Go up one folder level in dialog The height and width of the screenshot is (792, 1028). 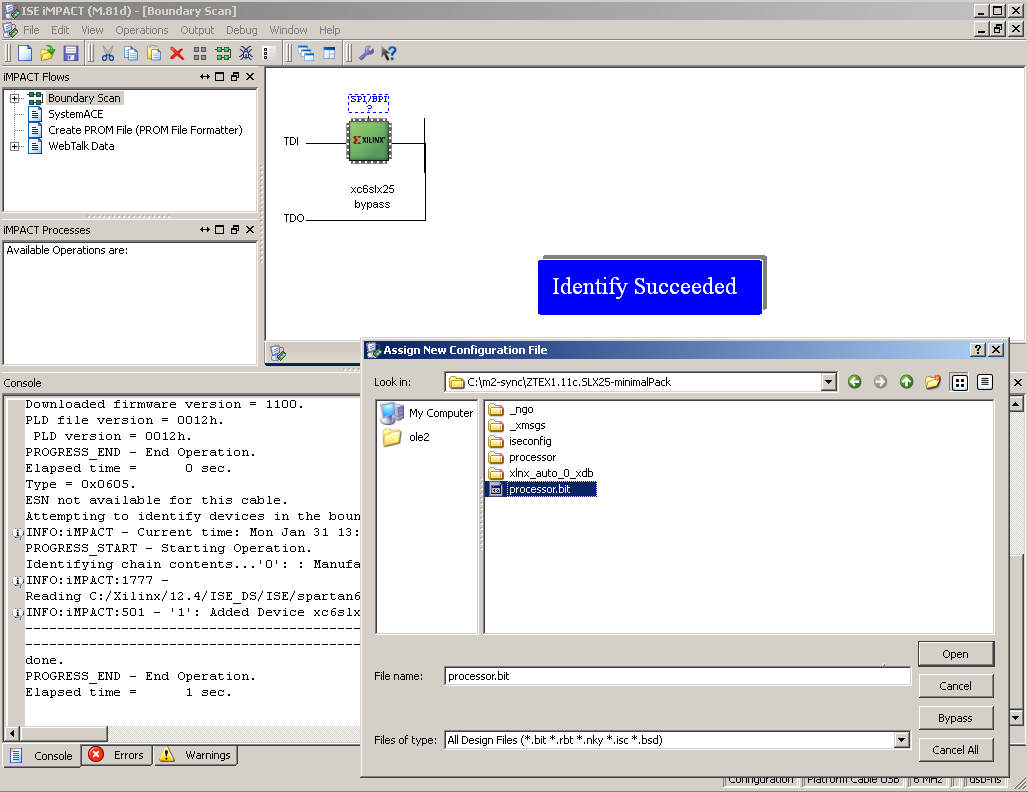click(906, 382)
